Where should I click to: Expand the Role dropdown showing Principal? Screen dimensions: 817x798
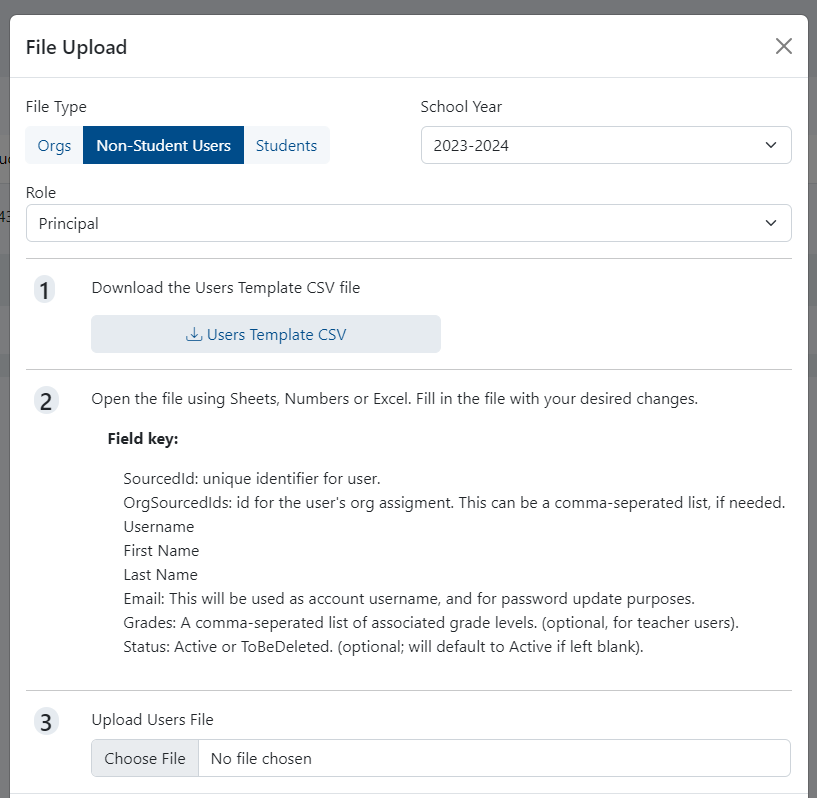tap(408, 223)
